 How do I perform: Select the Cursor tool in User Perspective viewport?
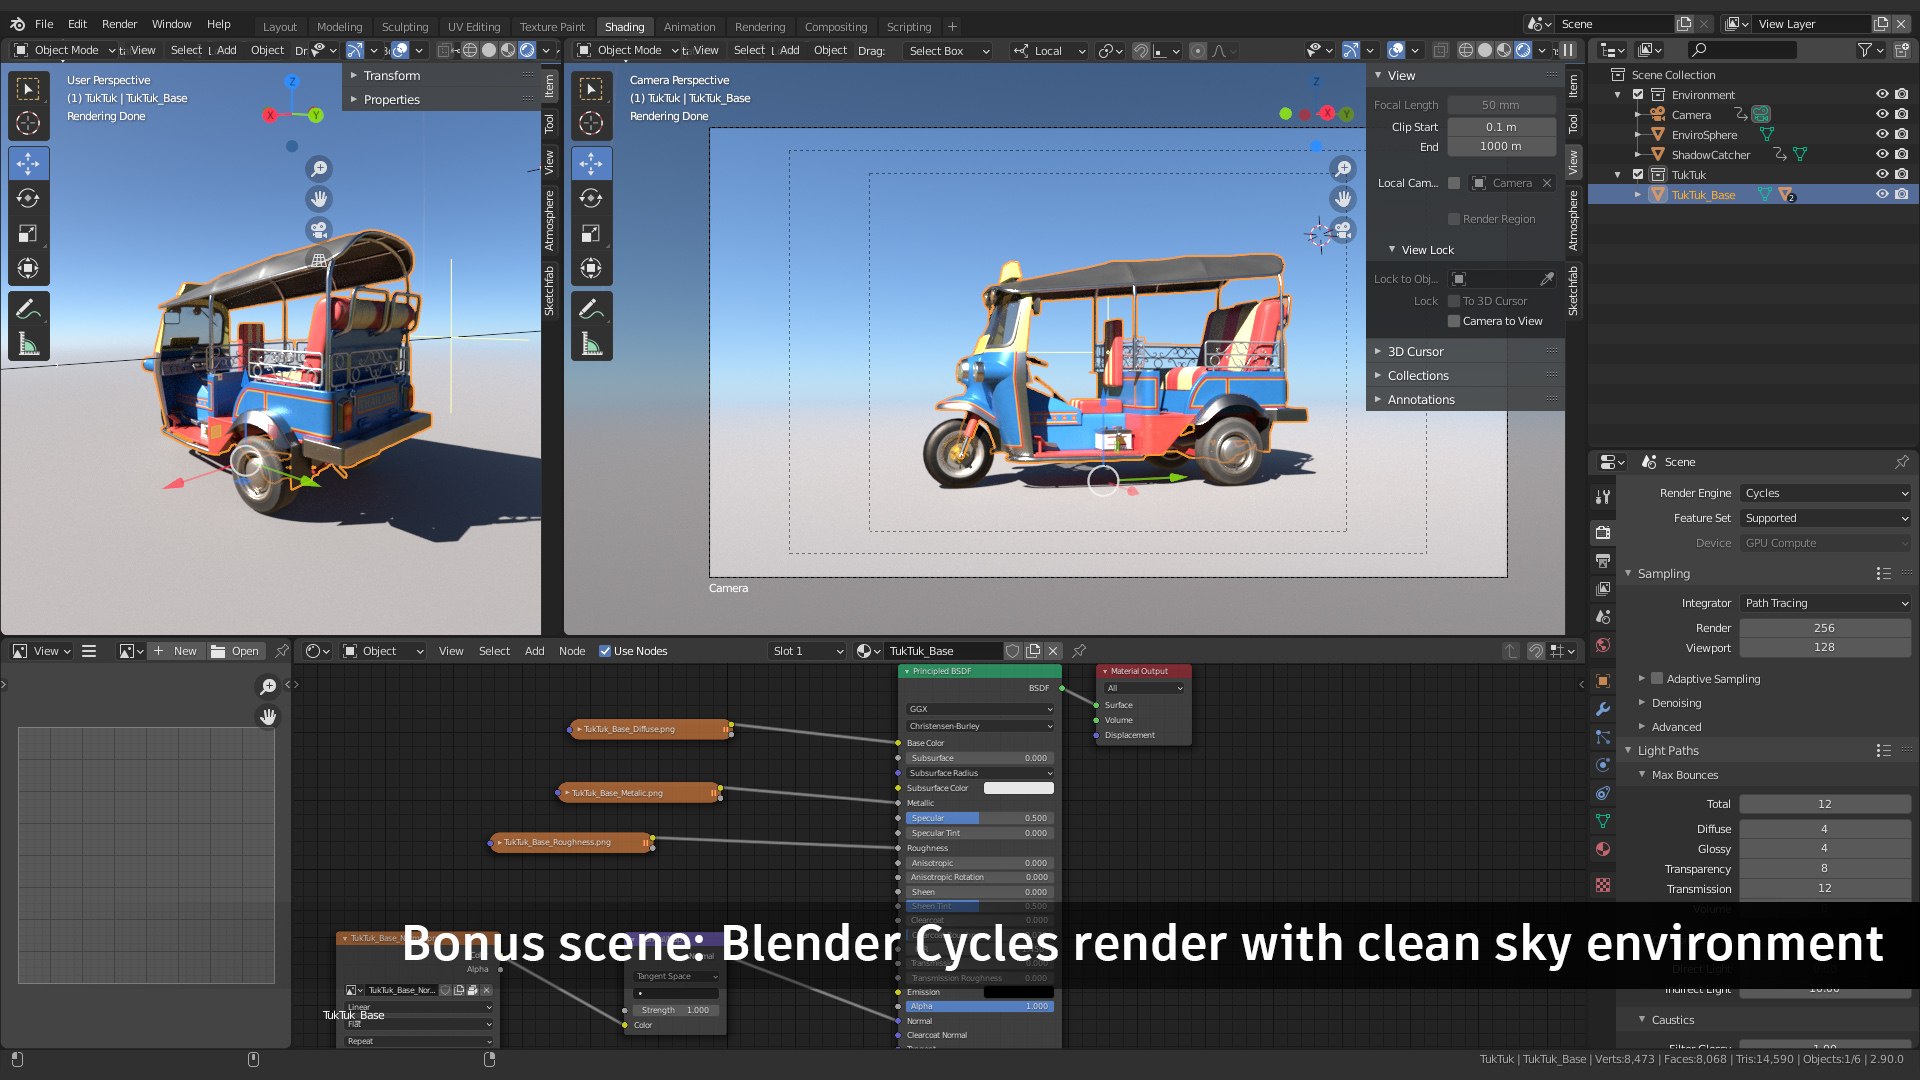point(28,123)
